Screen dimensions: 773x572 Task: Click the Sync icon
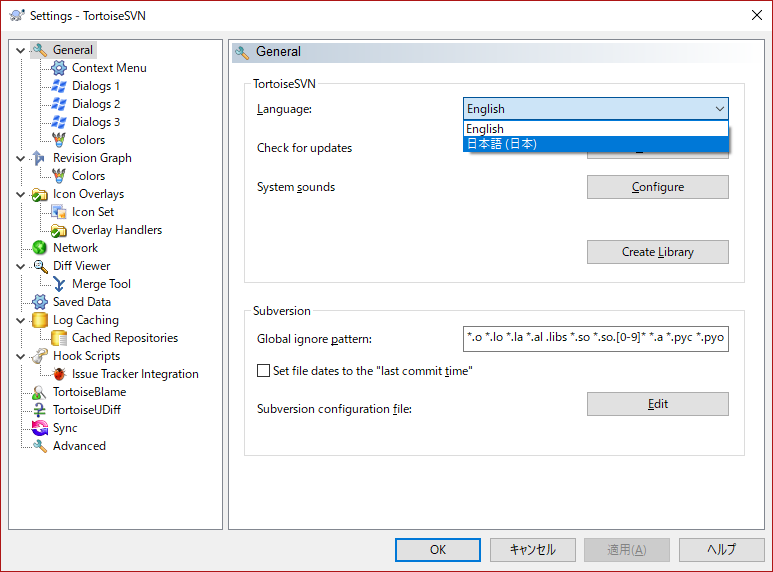pyautogui.click(x=39, y=428)
